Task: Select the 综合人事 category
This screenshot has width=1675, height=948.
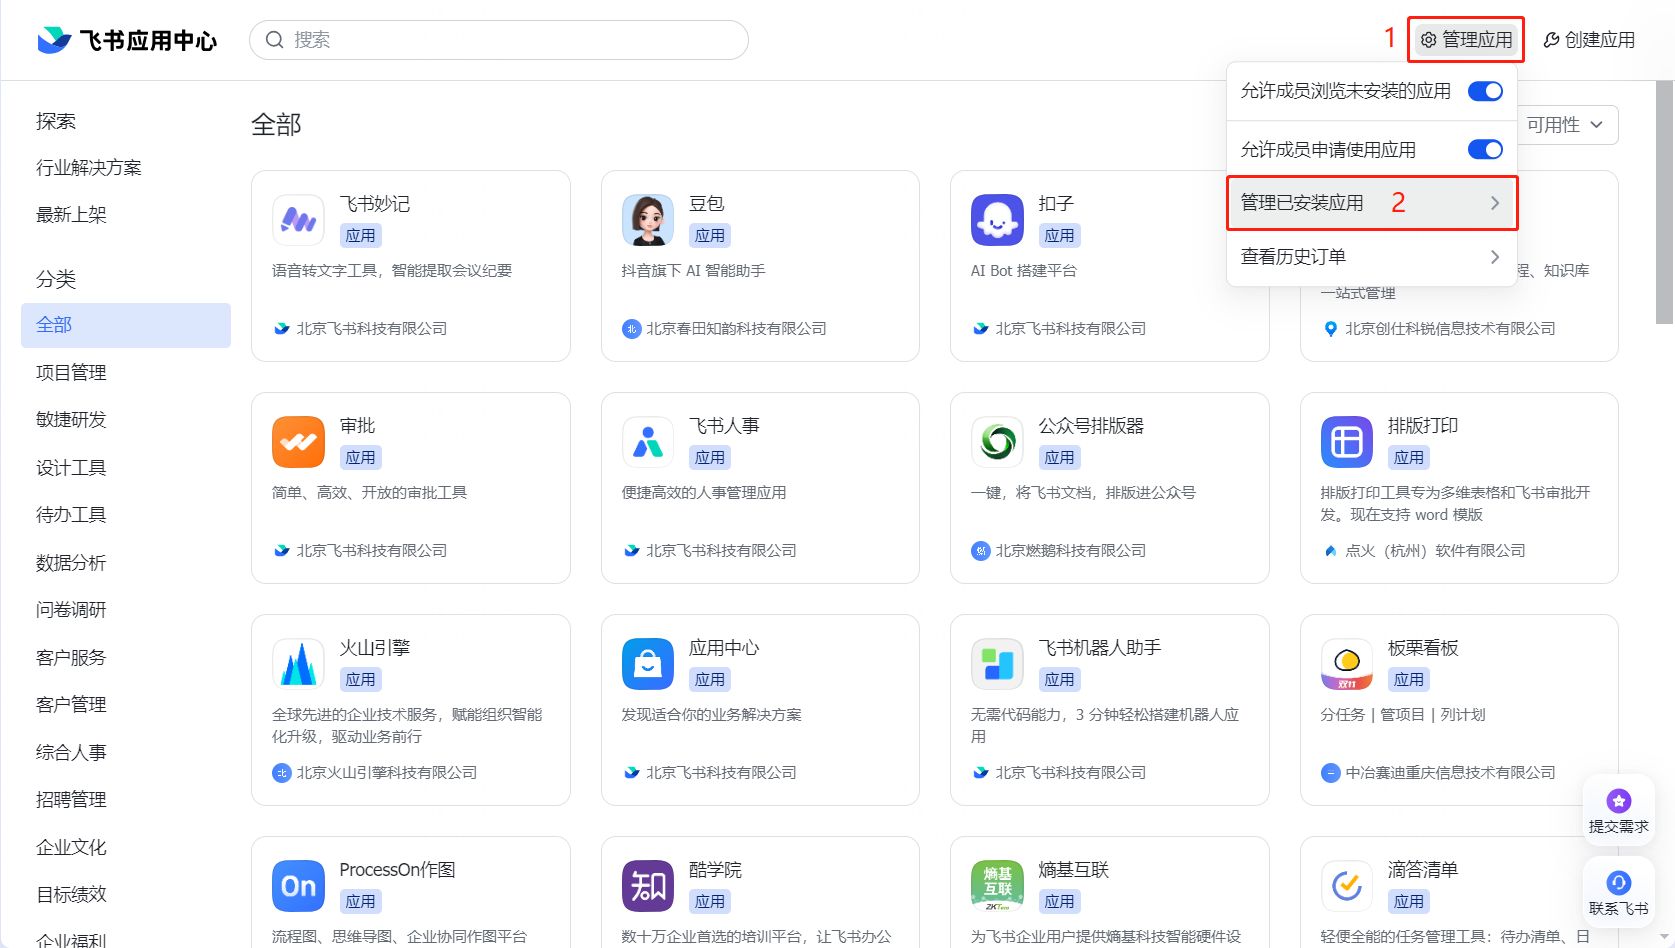Action: 71,752
